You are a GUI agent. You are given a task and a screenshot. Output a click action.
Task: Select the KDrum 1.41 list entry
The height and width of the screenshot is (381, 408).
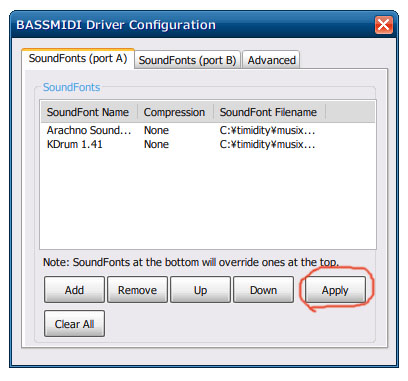(x=75, y=144)
